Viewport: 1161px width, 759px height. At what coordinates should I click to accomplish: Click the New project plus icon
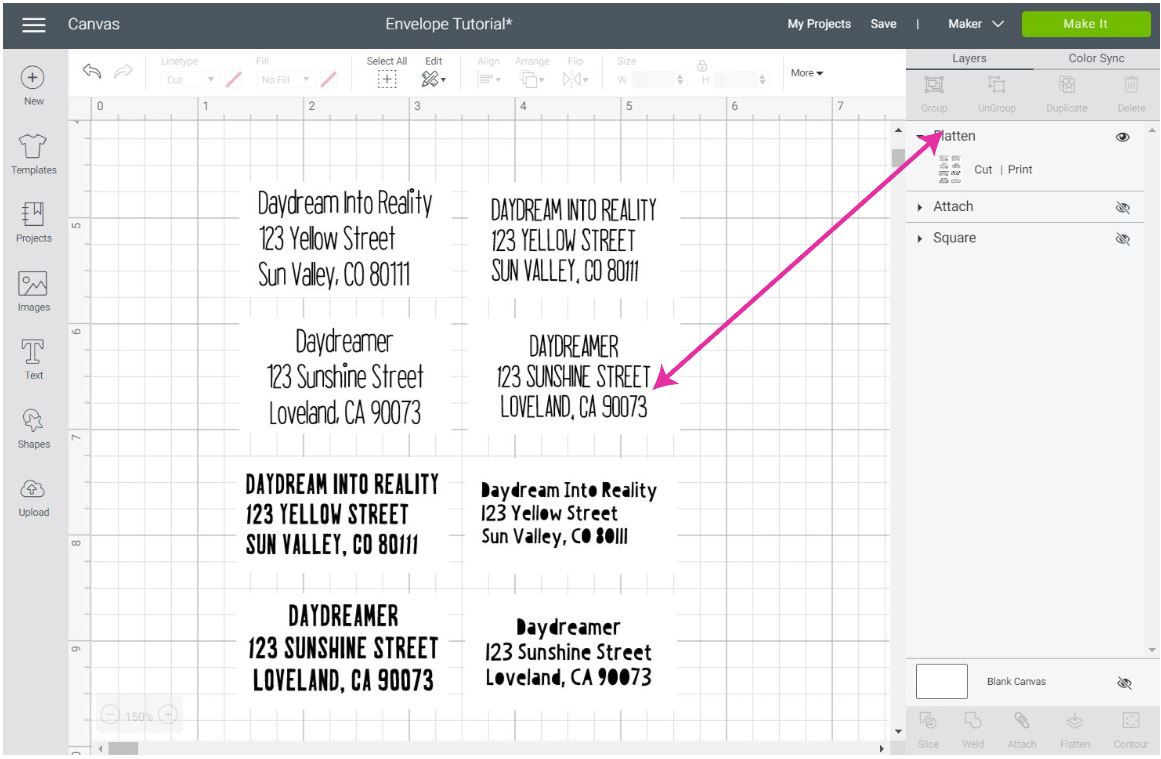pos(33,79)
